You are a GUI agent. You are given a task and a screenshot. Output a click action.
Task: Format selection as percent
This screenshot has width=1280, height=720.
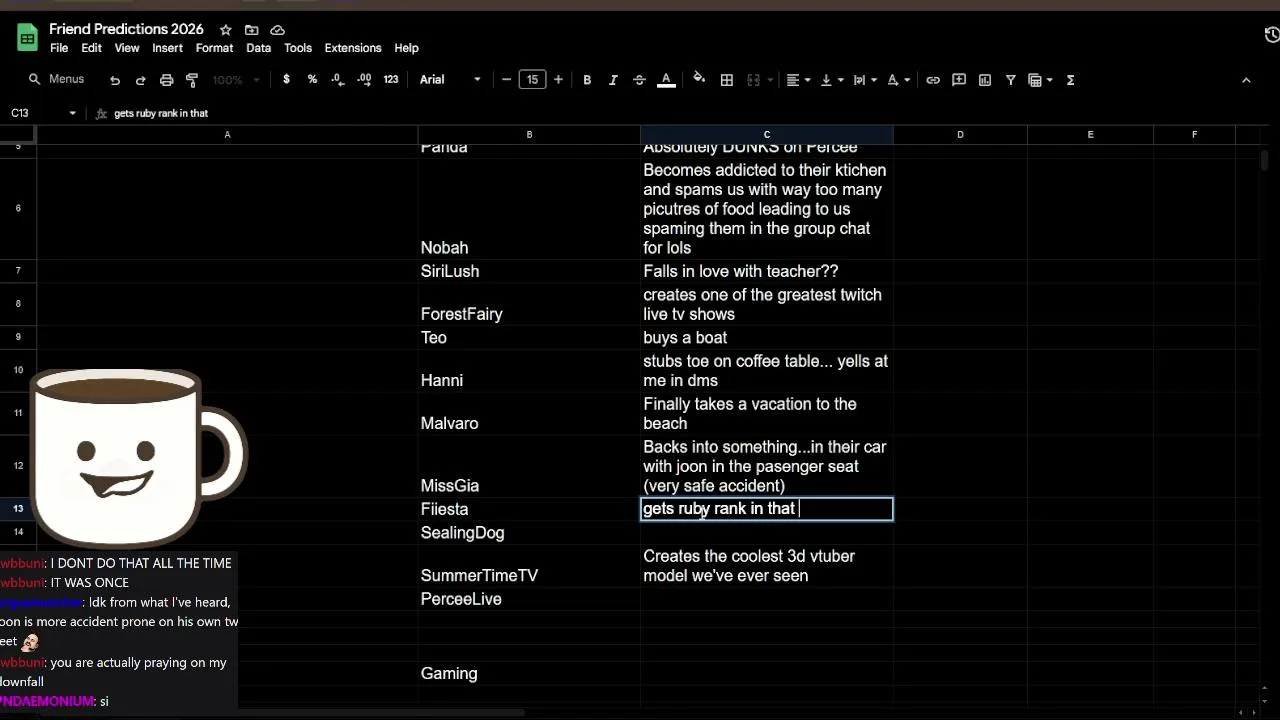click(312, 80)
